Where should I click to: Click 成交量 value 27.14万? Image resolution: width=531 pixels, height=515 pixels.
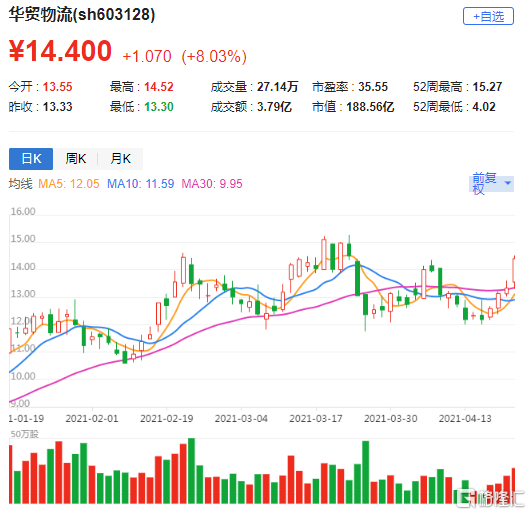click(x=277, y=87)
